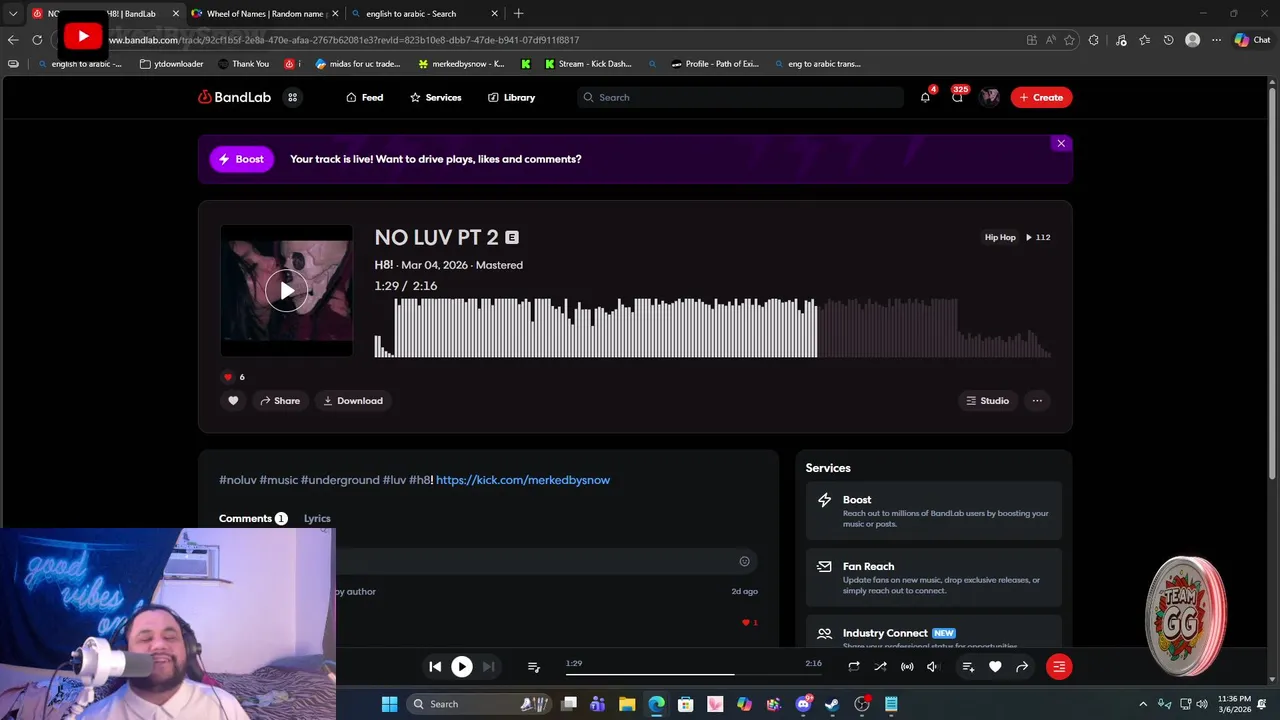Click the purple Boost button
The image size is (1280, 720).
[x=241, y=159]
